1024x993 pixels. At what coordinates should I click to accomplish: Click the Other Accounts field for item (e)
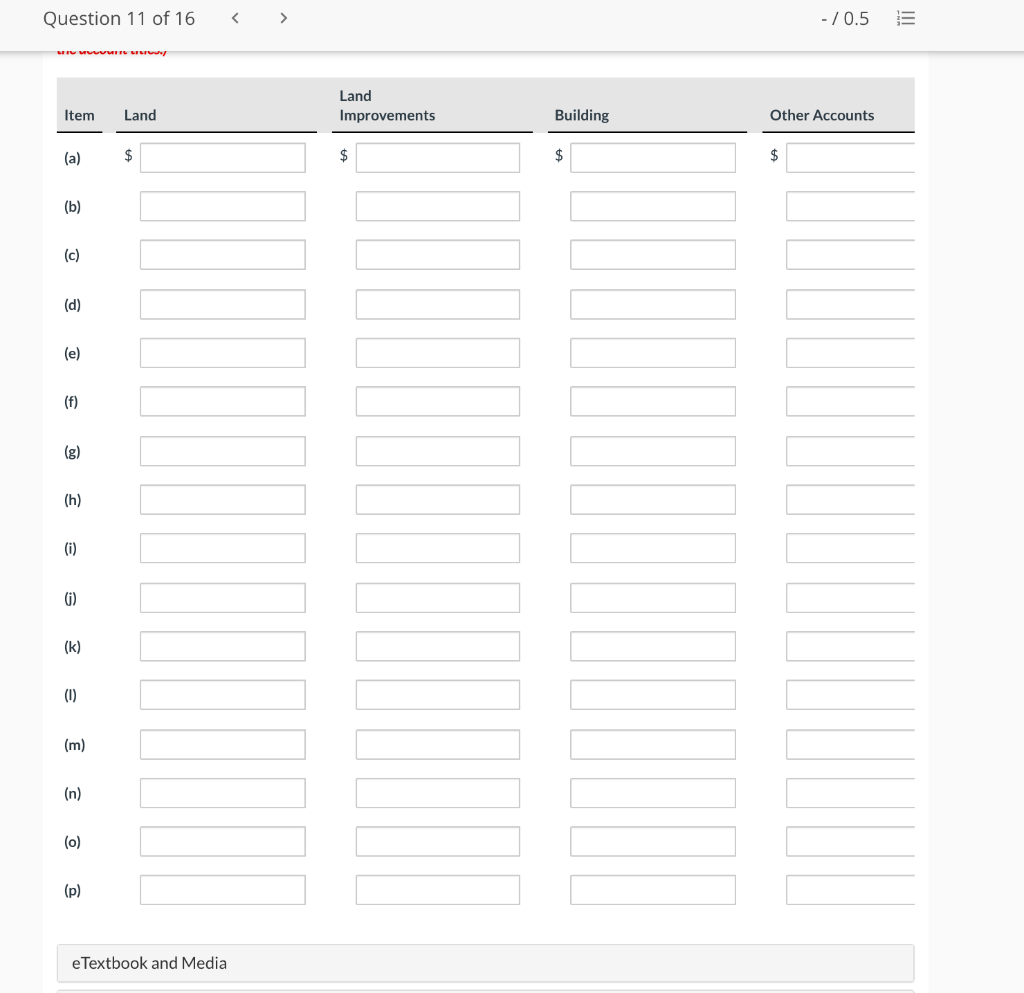tap(850, 353)
